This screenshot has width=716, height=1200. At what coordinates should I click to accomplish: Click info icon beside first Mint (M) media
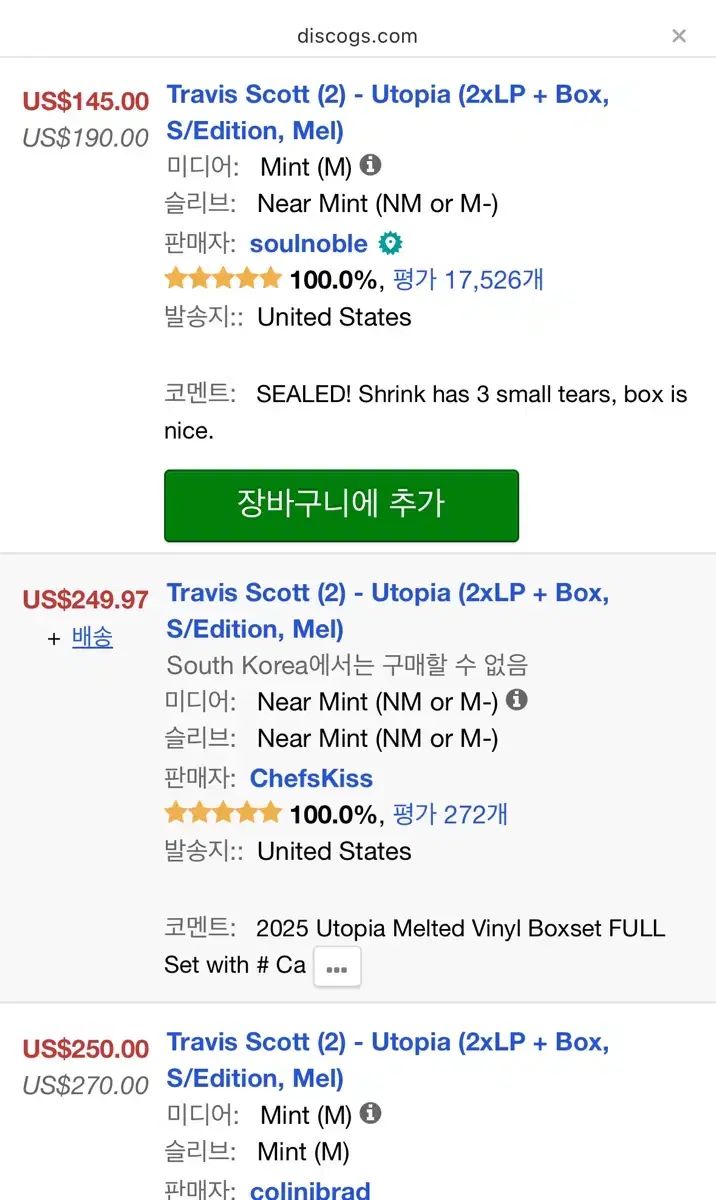coord(370,165)
